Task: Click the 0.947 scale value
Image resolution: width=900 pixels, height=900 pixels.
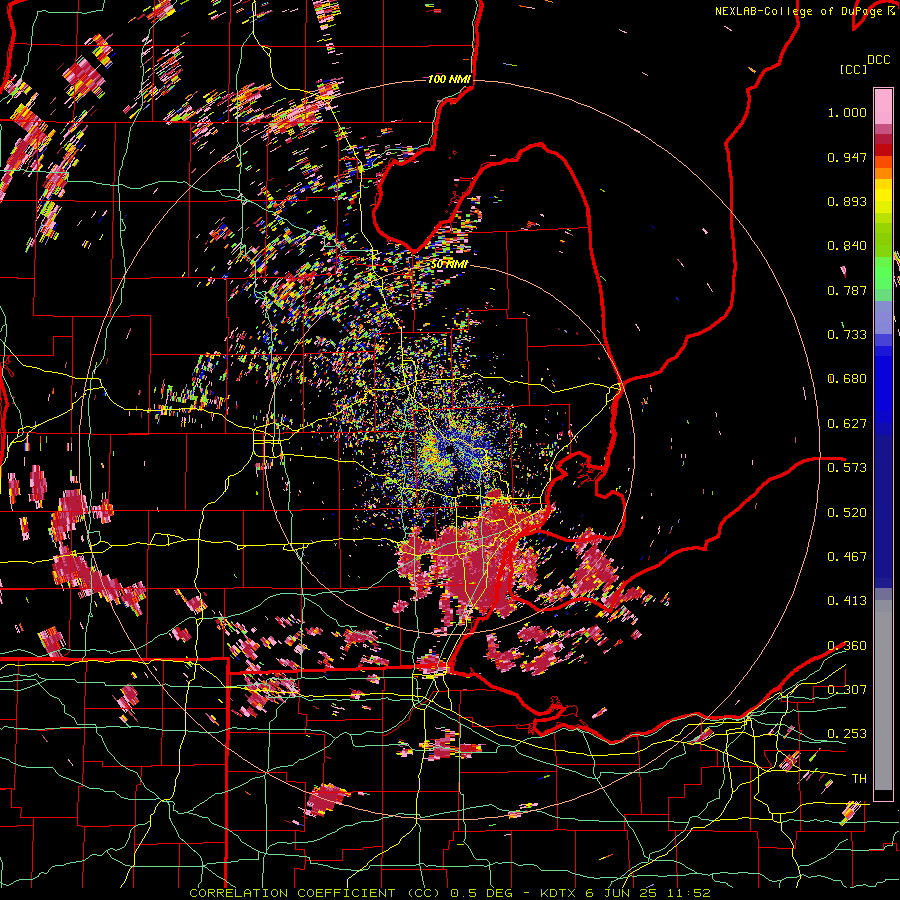Action: point(847,157)
